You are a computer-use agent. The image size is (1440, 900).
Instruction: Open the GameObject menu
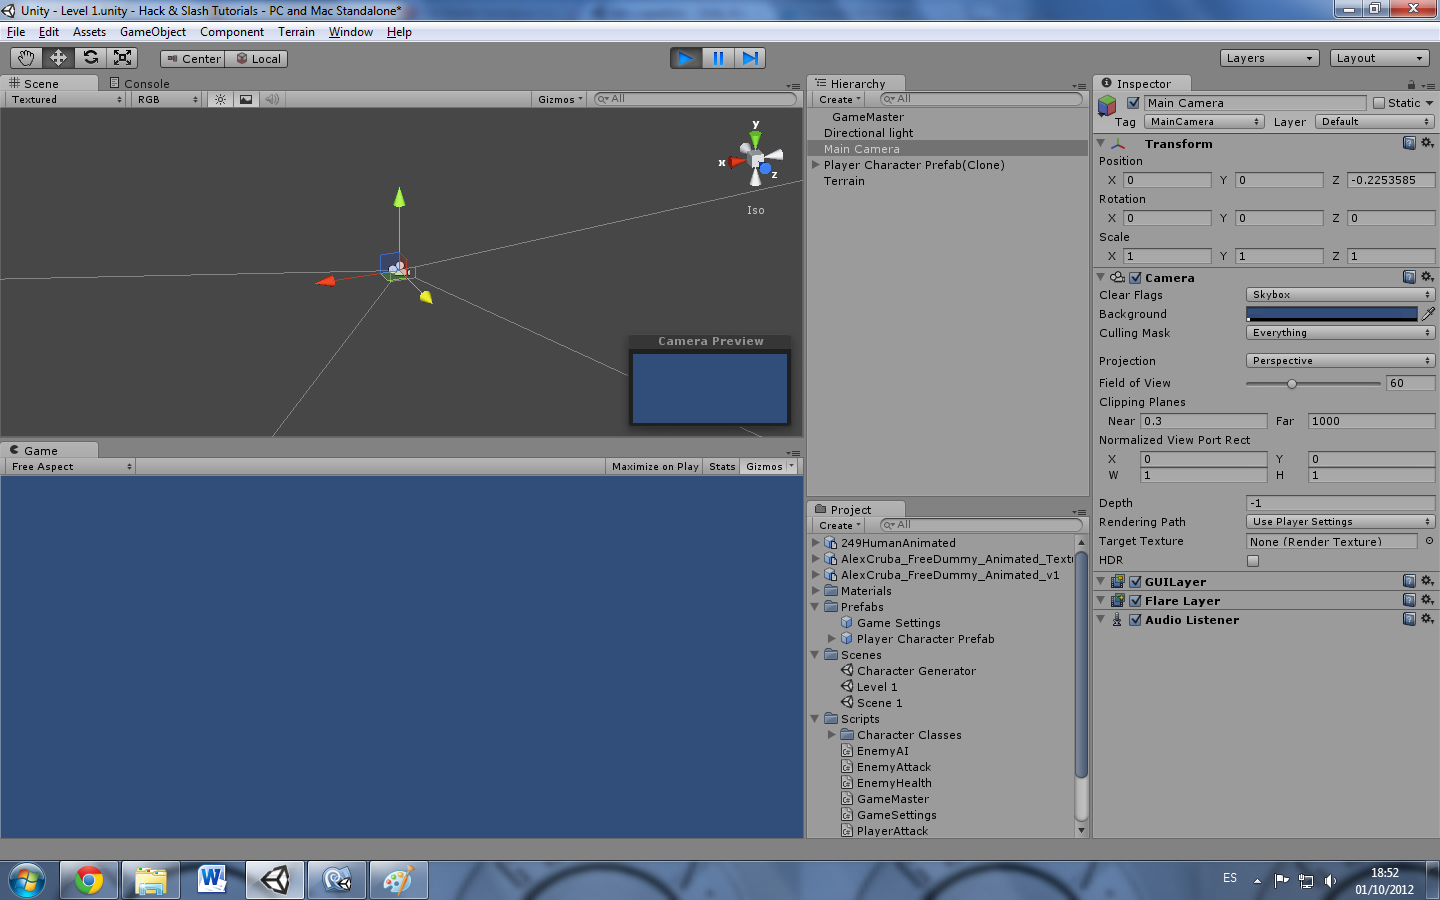153,32
